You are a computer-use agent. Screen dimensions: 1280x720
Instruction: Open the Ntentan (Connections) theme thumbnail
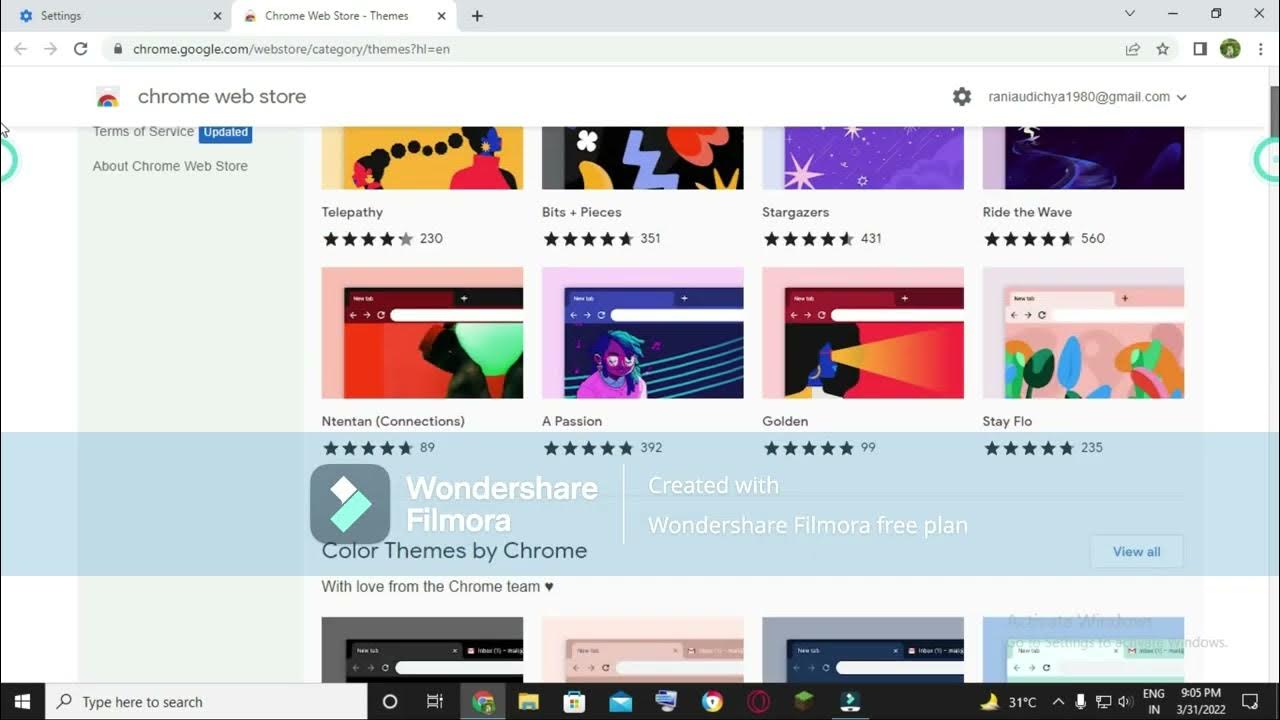coord(422,333)
